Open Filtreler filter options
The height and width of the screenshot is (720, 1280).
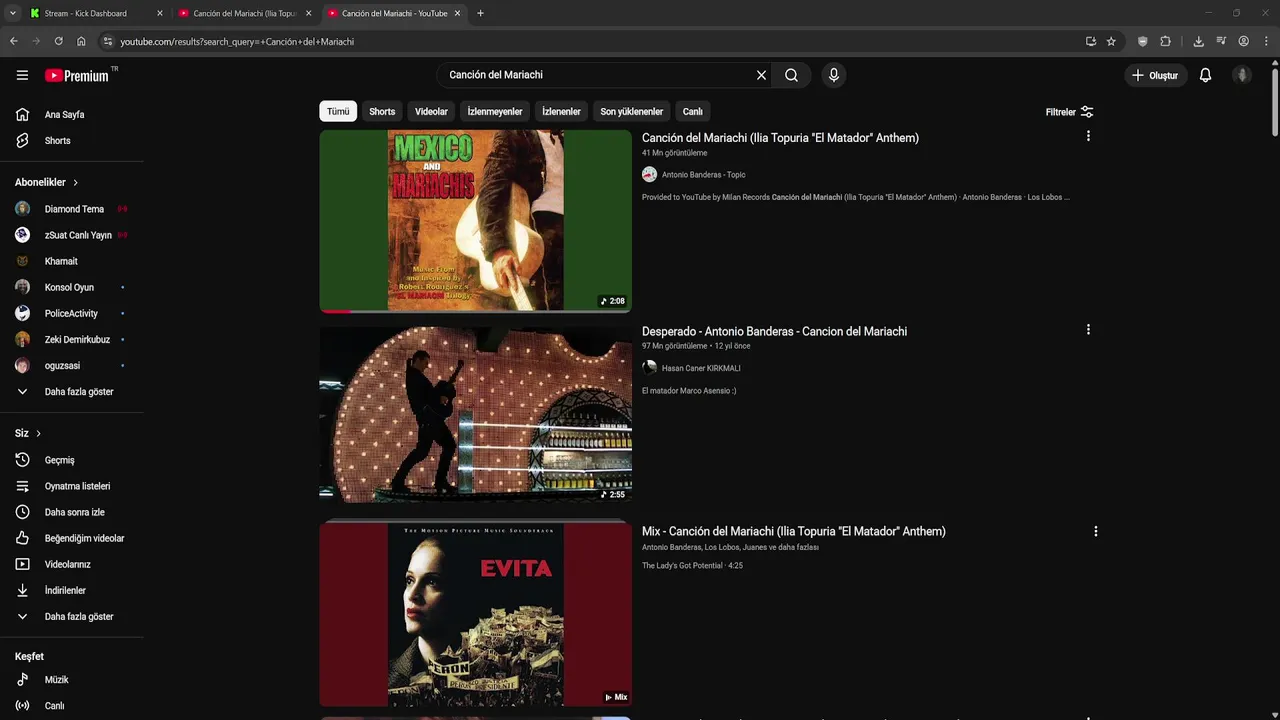click(1069, 112)
